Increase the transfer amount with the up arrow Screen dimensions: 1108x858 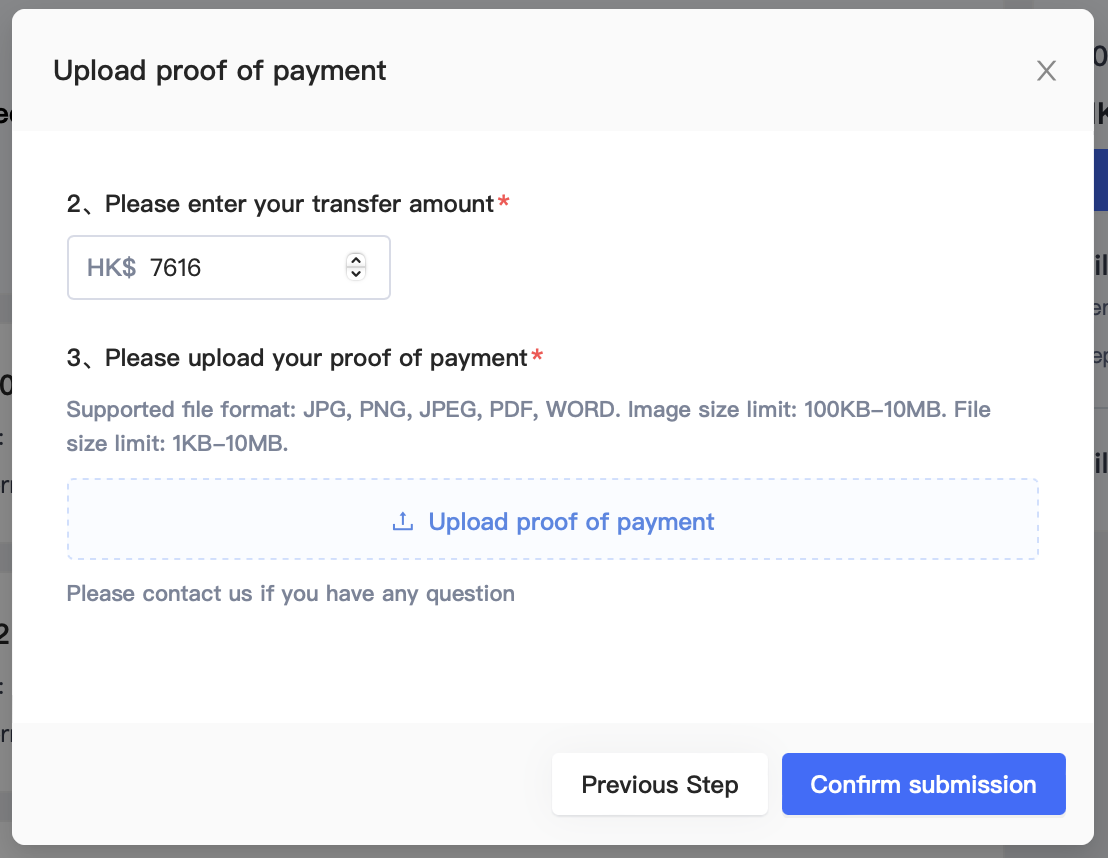click(x=355, y=260)
